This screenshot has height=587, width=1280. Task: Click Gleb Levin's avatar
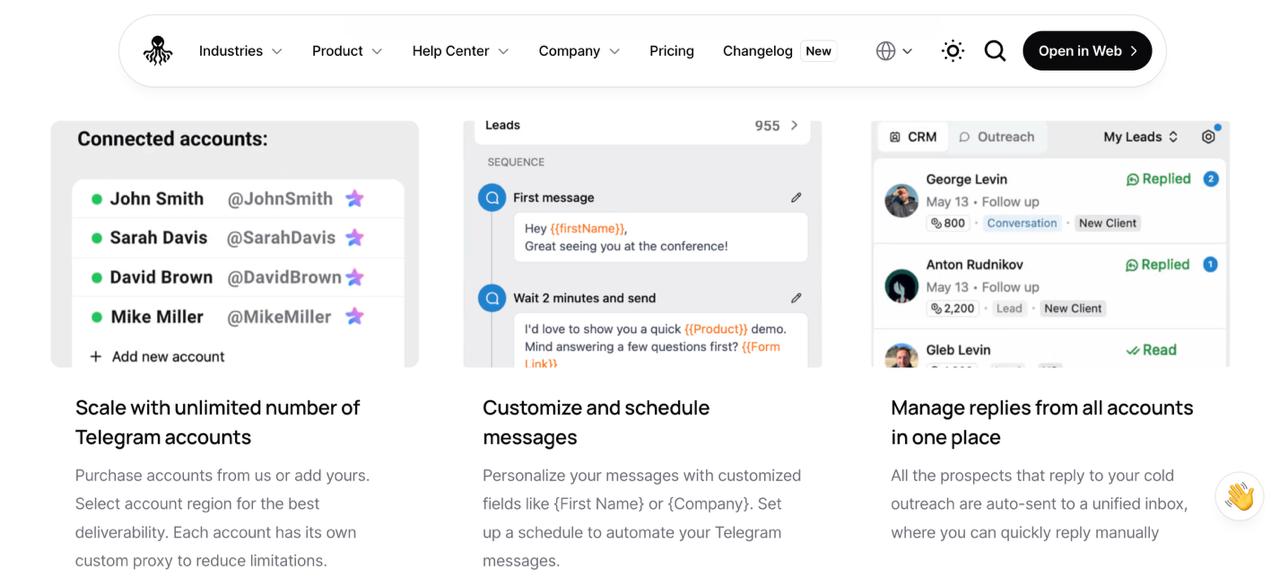902,356
